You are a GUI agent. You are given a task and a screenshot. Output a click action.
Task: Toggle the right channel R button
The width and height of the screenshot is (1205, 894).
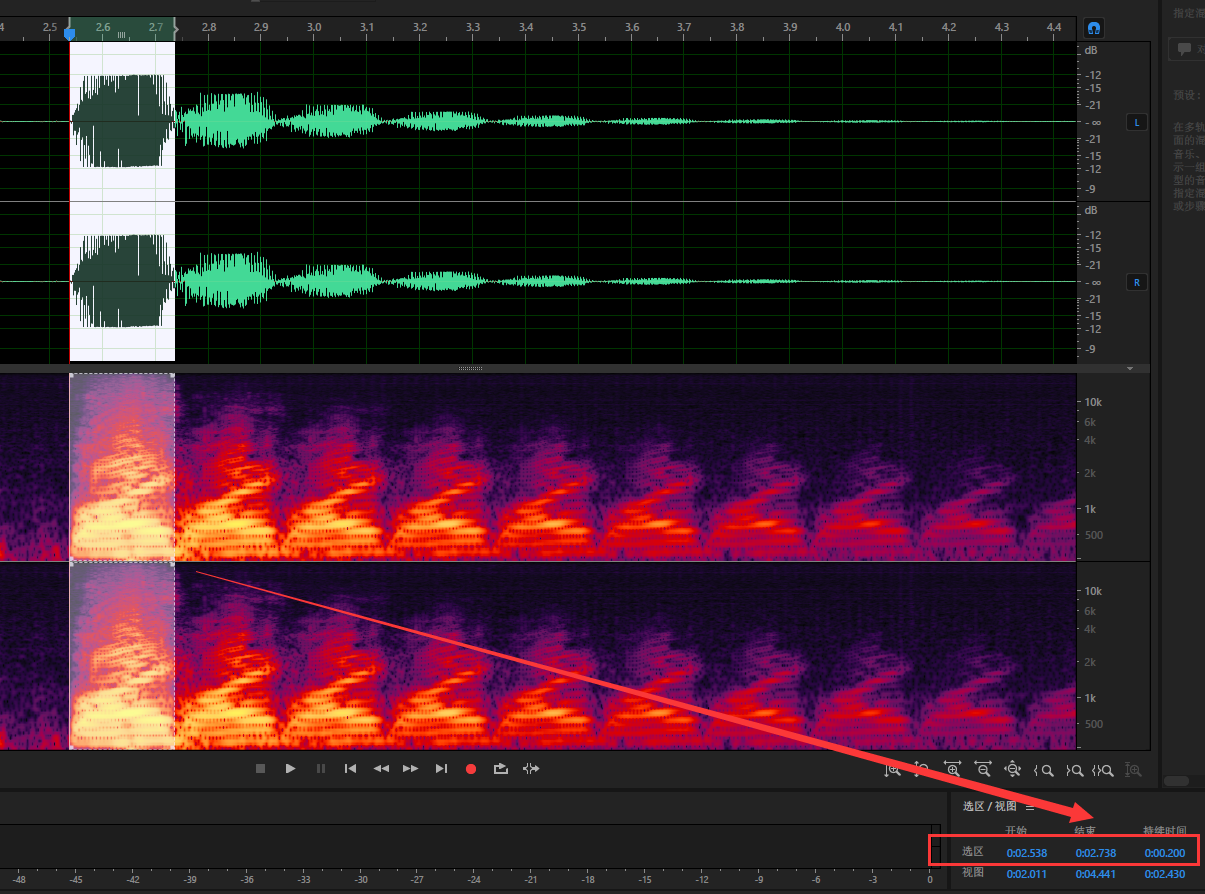pos(1136,282)
